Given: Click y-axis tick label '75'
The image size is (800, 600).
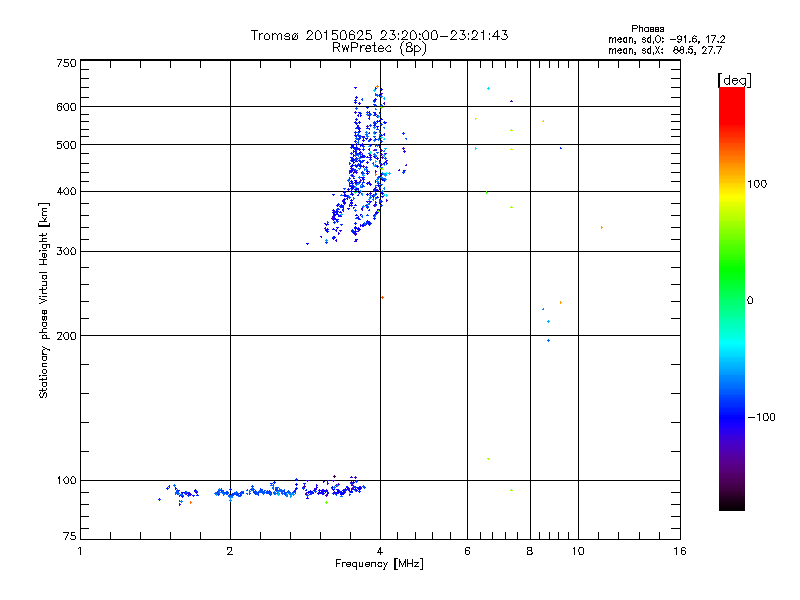Looking at the screenshot, I should point(70,536).
